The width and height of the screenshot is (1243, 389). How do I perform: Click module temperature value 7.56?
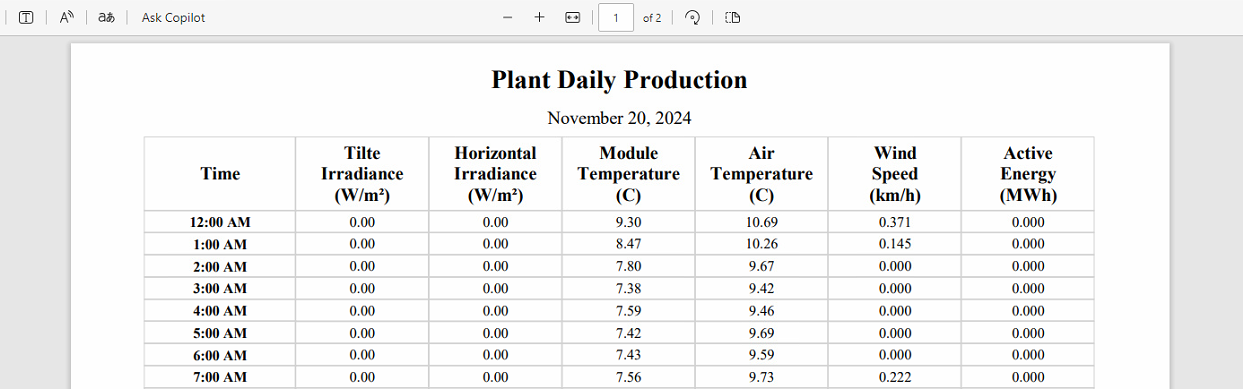(x=628, y=377)
